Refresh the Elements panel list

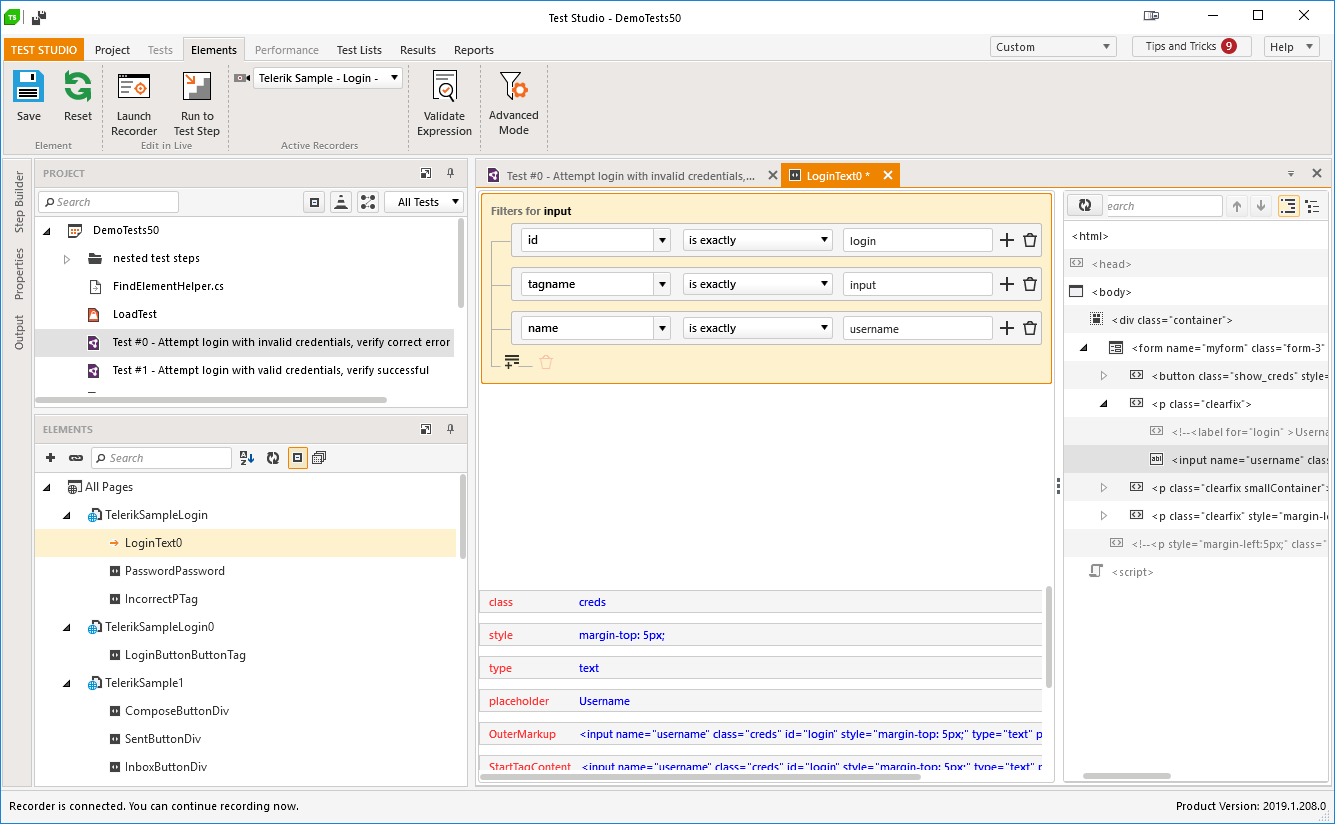tap(273, 458)
